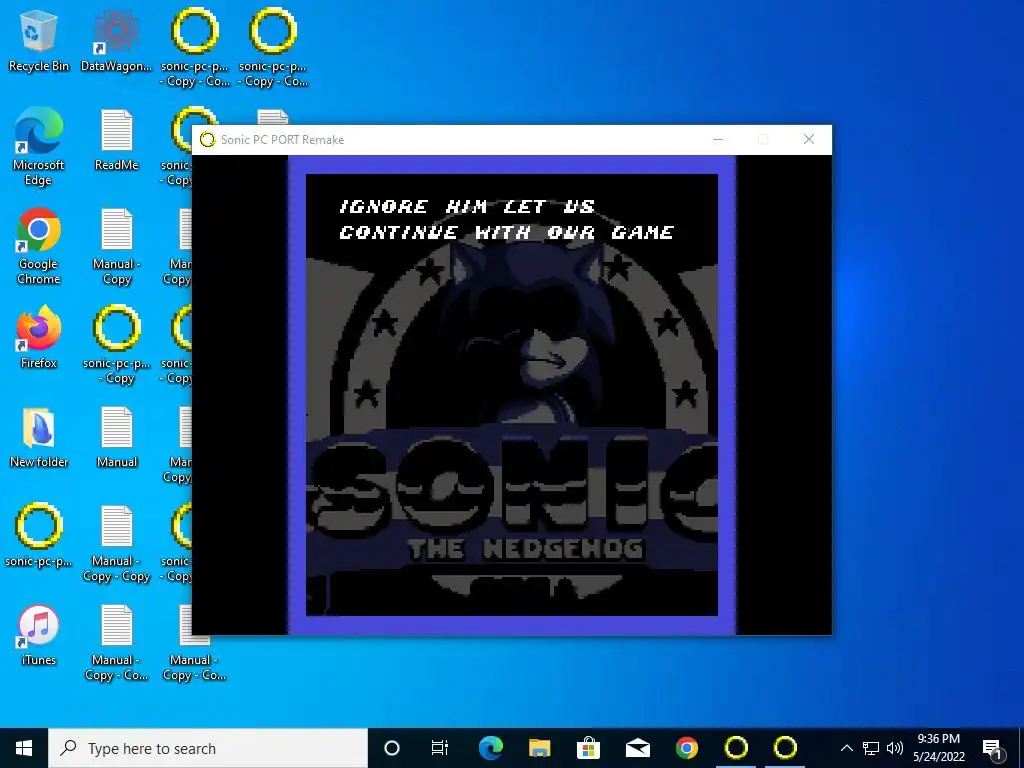Select the DataWagon shortcut on desktop

pyautogui.click(x=116, y=40)
